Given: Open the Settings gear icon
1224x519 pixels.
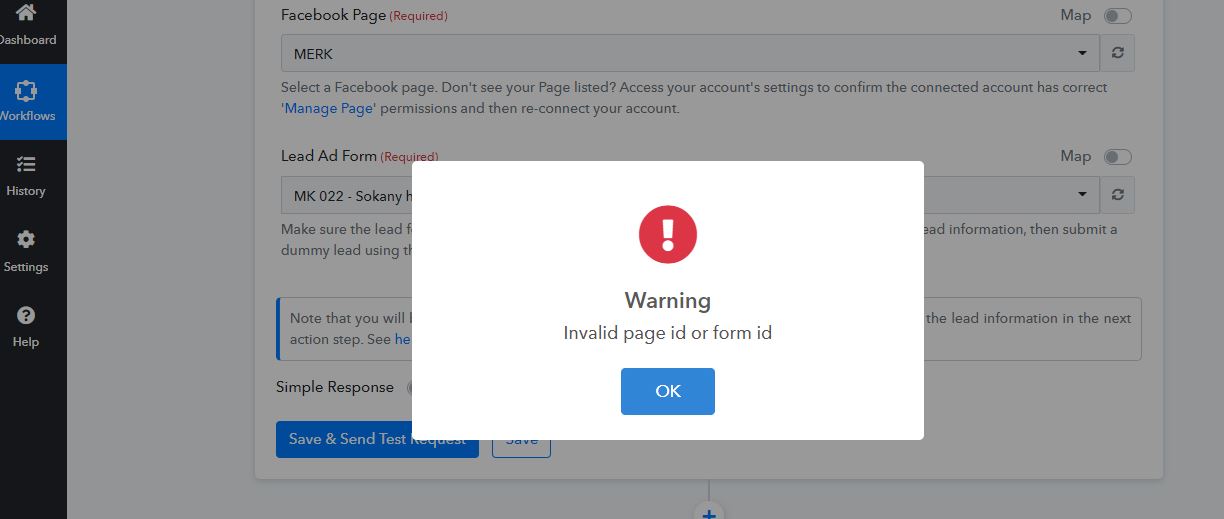Looking at the screenshot, I should [26, 240].
